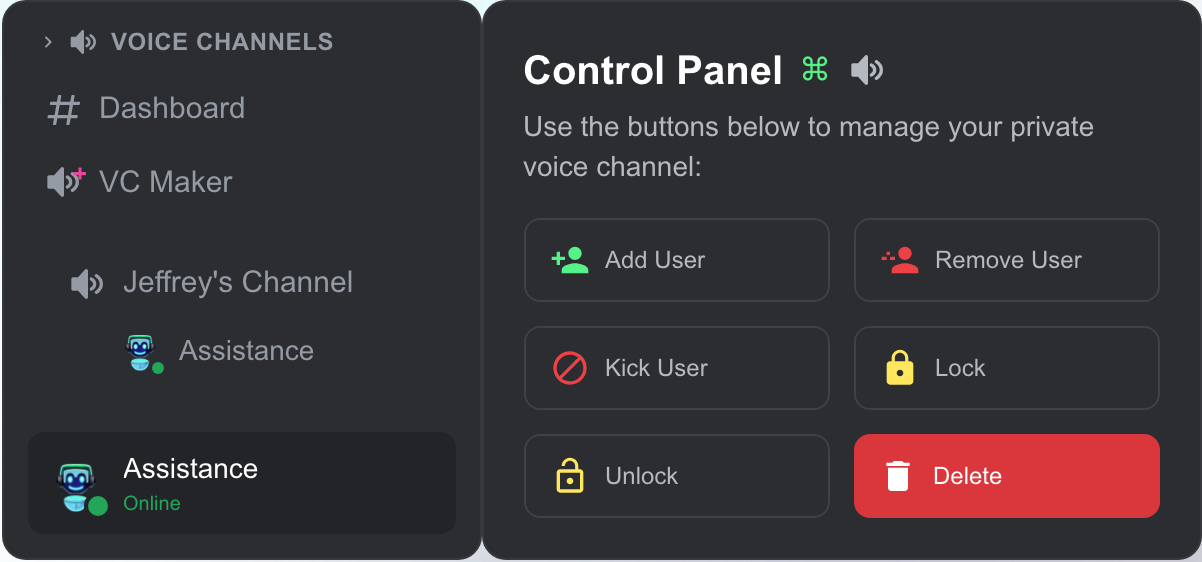Click the Online status text
The width and height of the screenshot is (1202, 562).
coord(152,503)
